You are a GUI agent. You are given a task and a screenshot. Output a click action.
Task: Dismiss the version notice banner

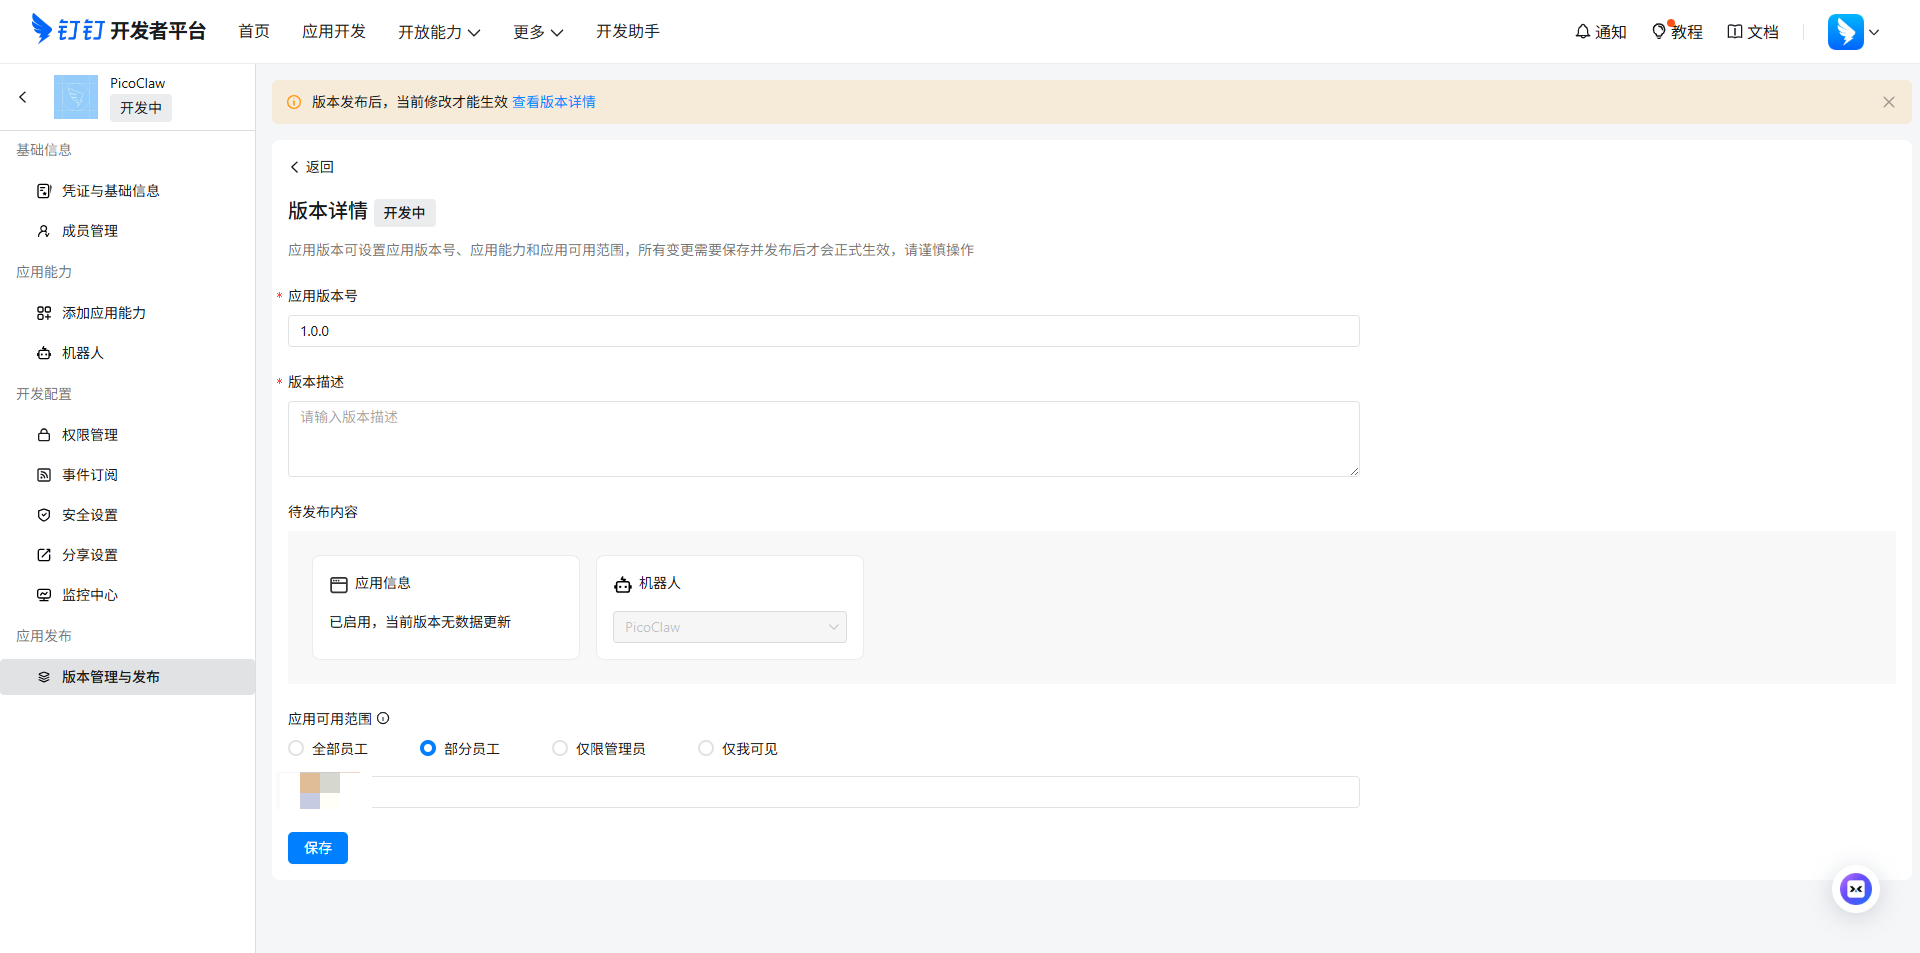click(x=1888, y=102)
